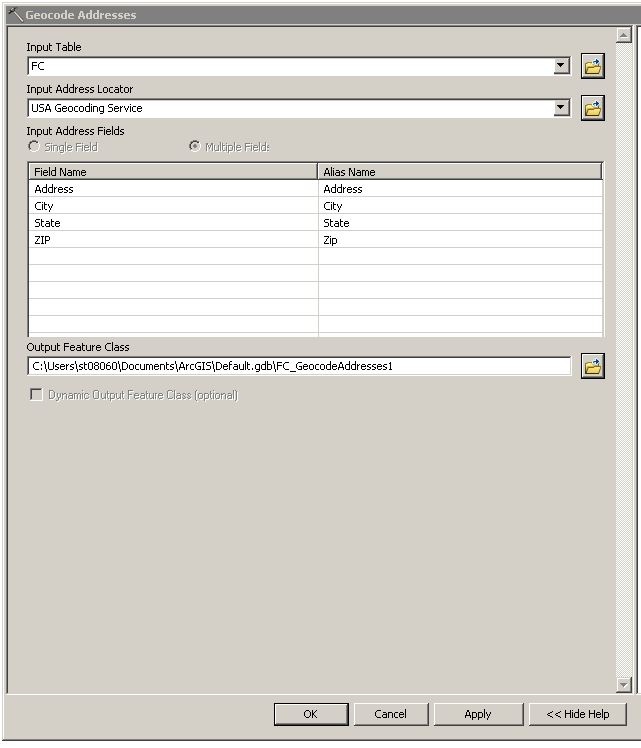The width and height of the screenshot is (641, 748).
Task: Click the scrollbar down arrow
Action: click(624, 685)
